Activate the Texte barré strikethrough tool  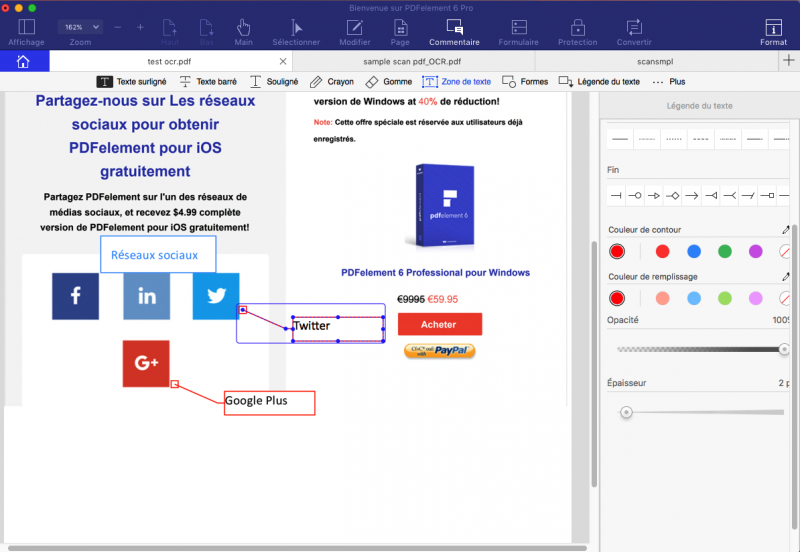coord(208,82)
